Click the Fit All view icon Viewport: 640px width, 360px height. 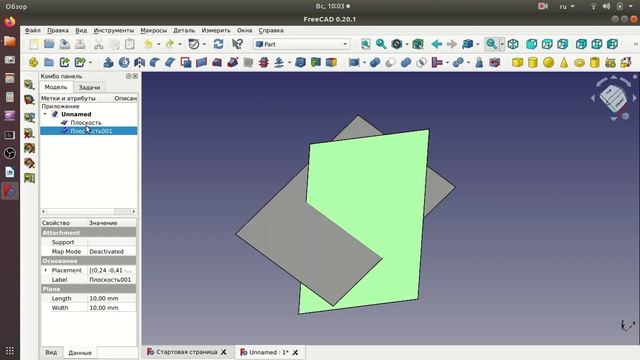[x=366, y=44]
